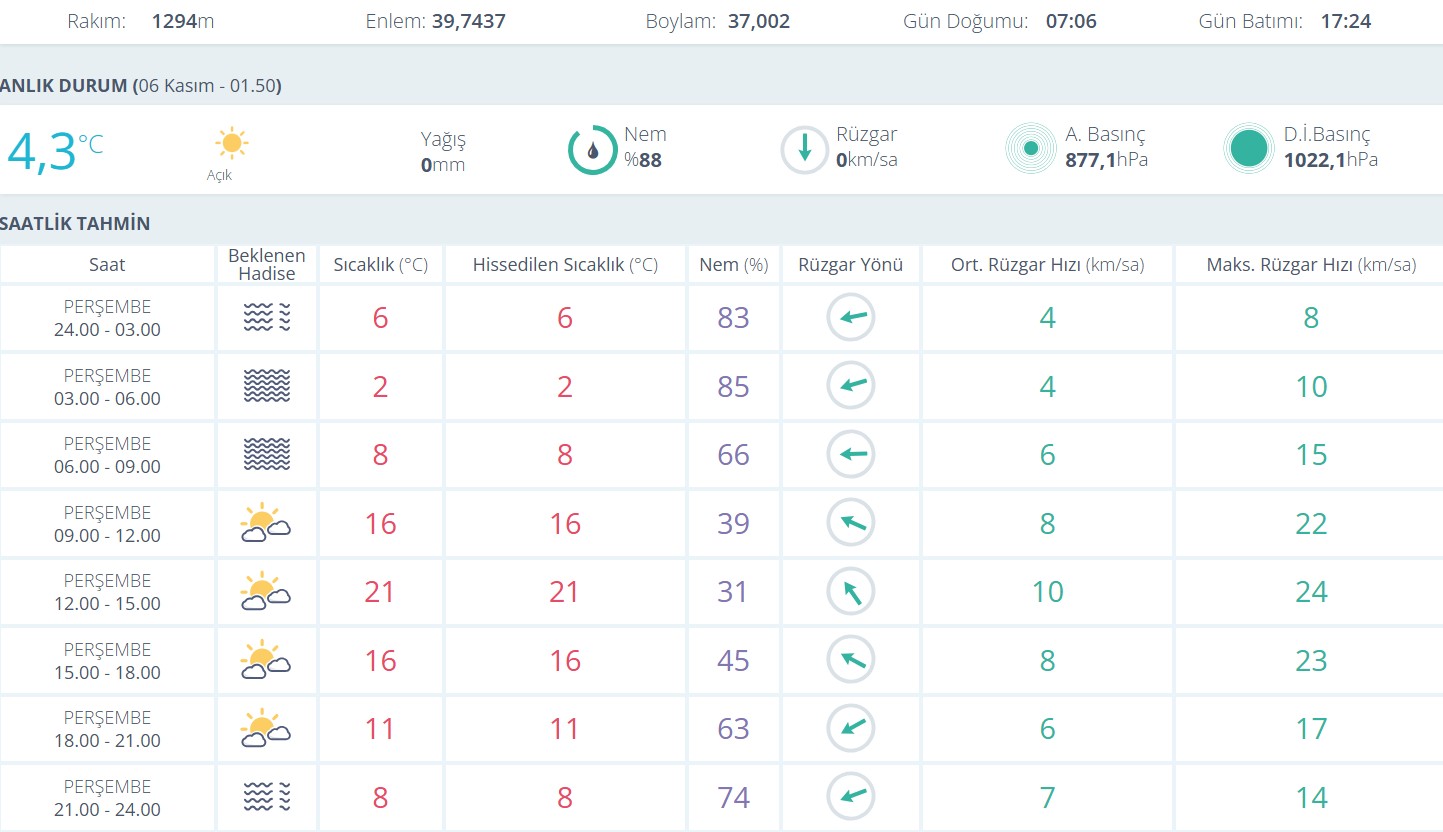Click the Rüzgar Yönü column header
The height and width of the screenshot is (832, 1443).
pos(850,265)
